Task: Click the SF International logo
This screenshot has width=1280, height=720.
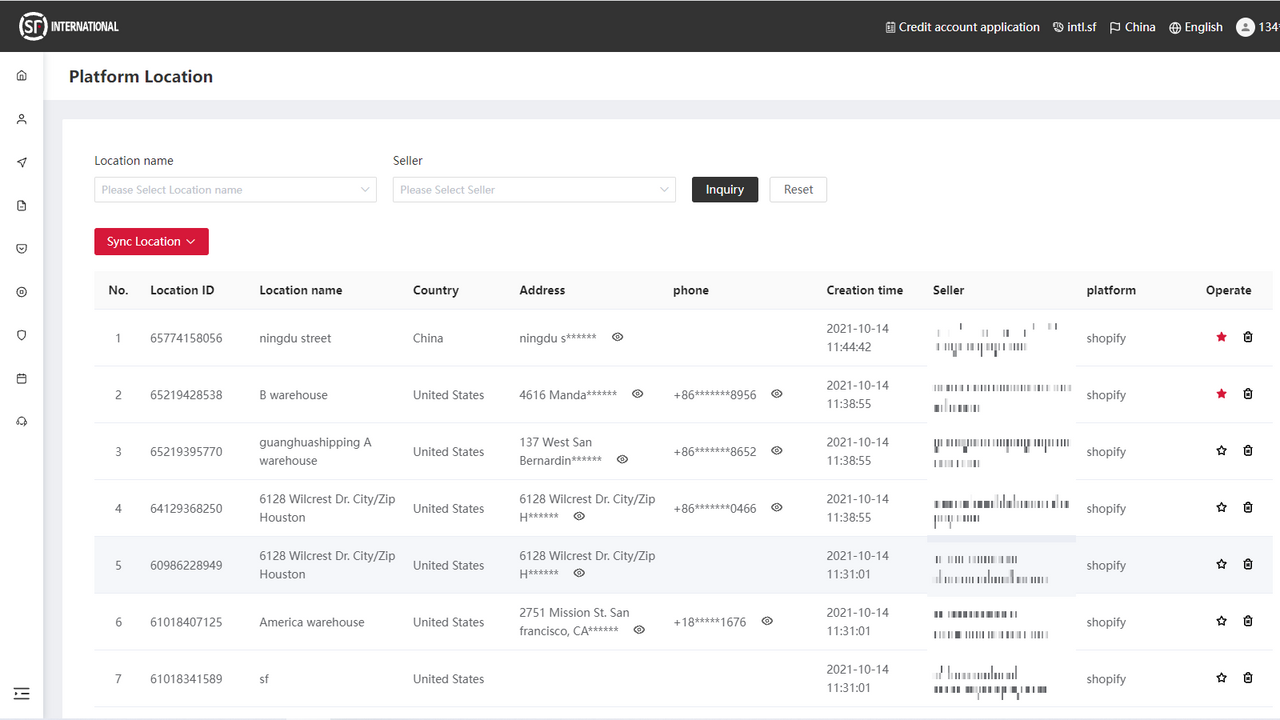Action: (x=69, y=26)
